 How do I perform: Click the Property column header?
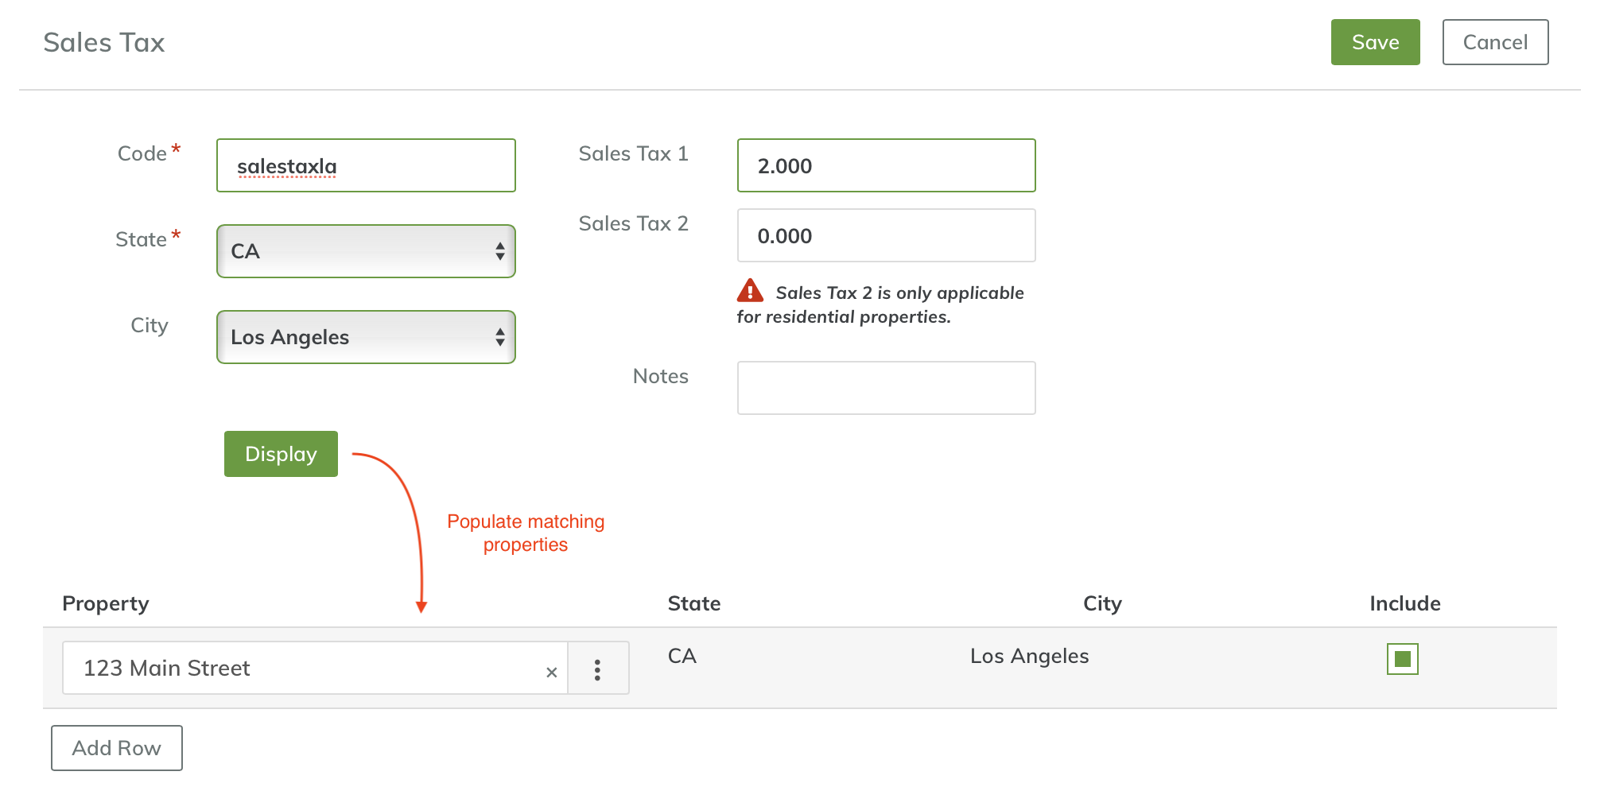[x=106, y=604]
